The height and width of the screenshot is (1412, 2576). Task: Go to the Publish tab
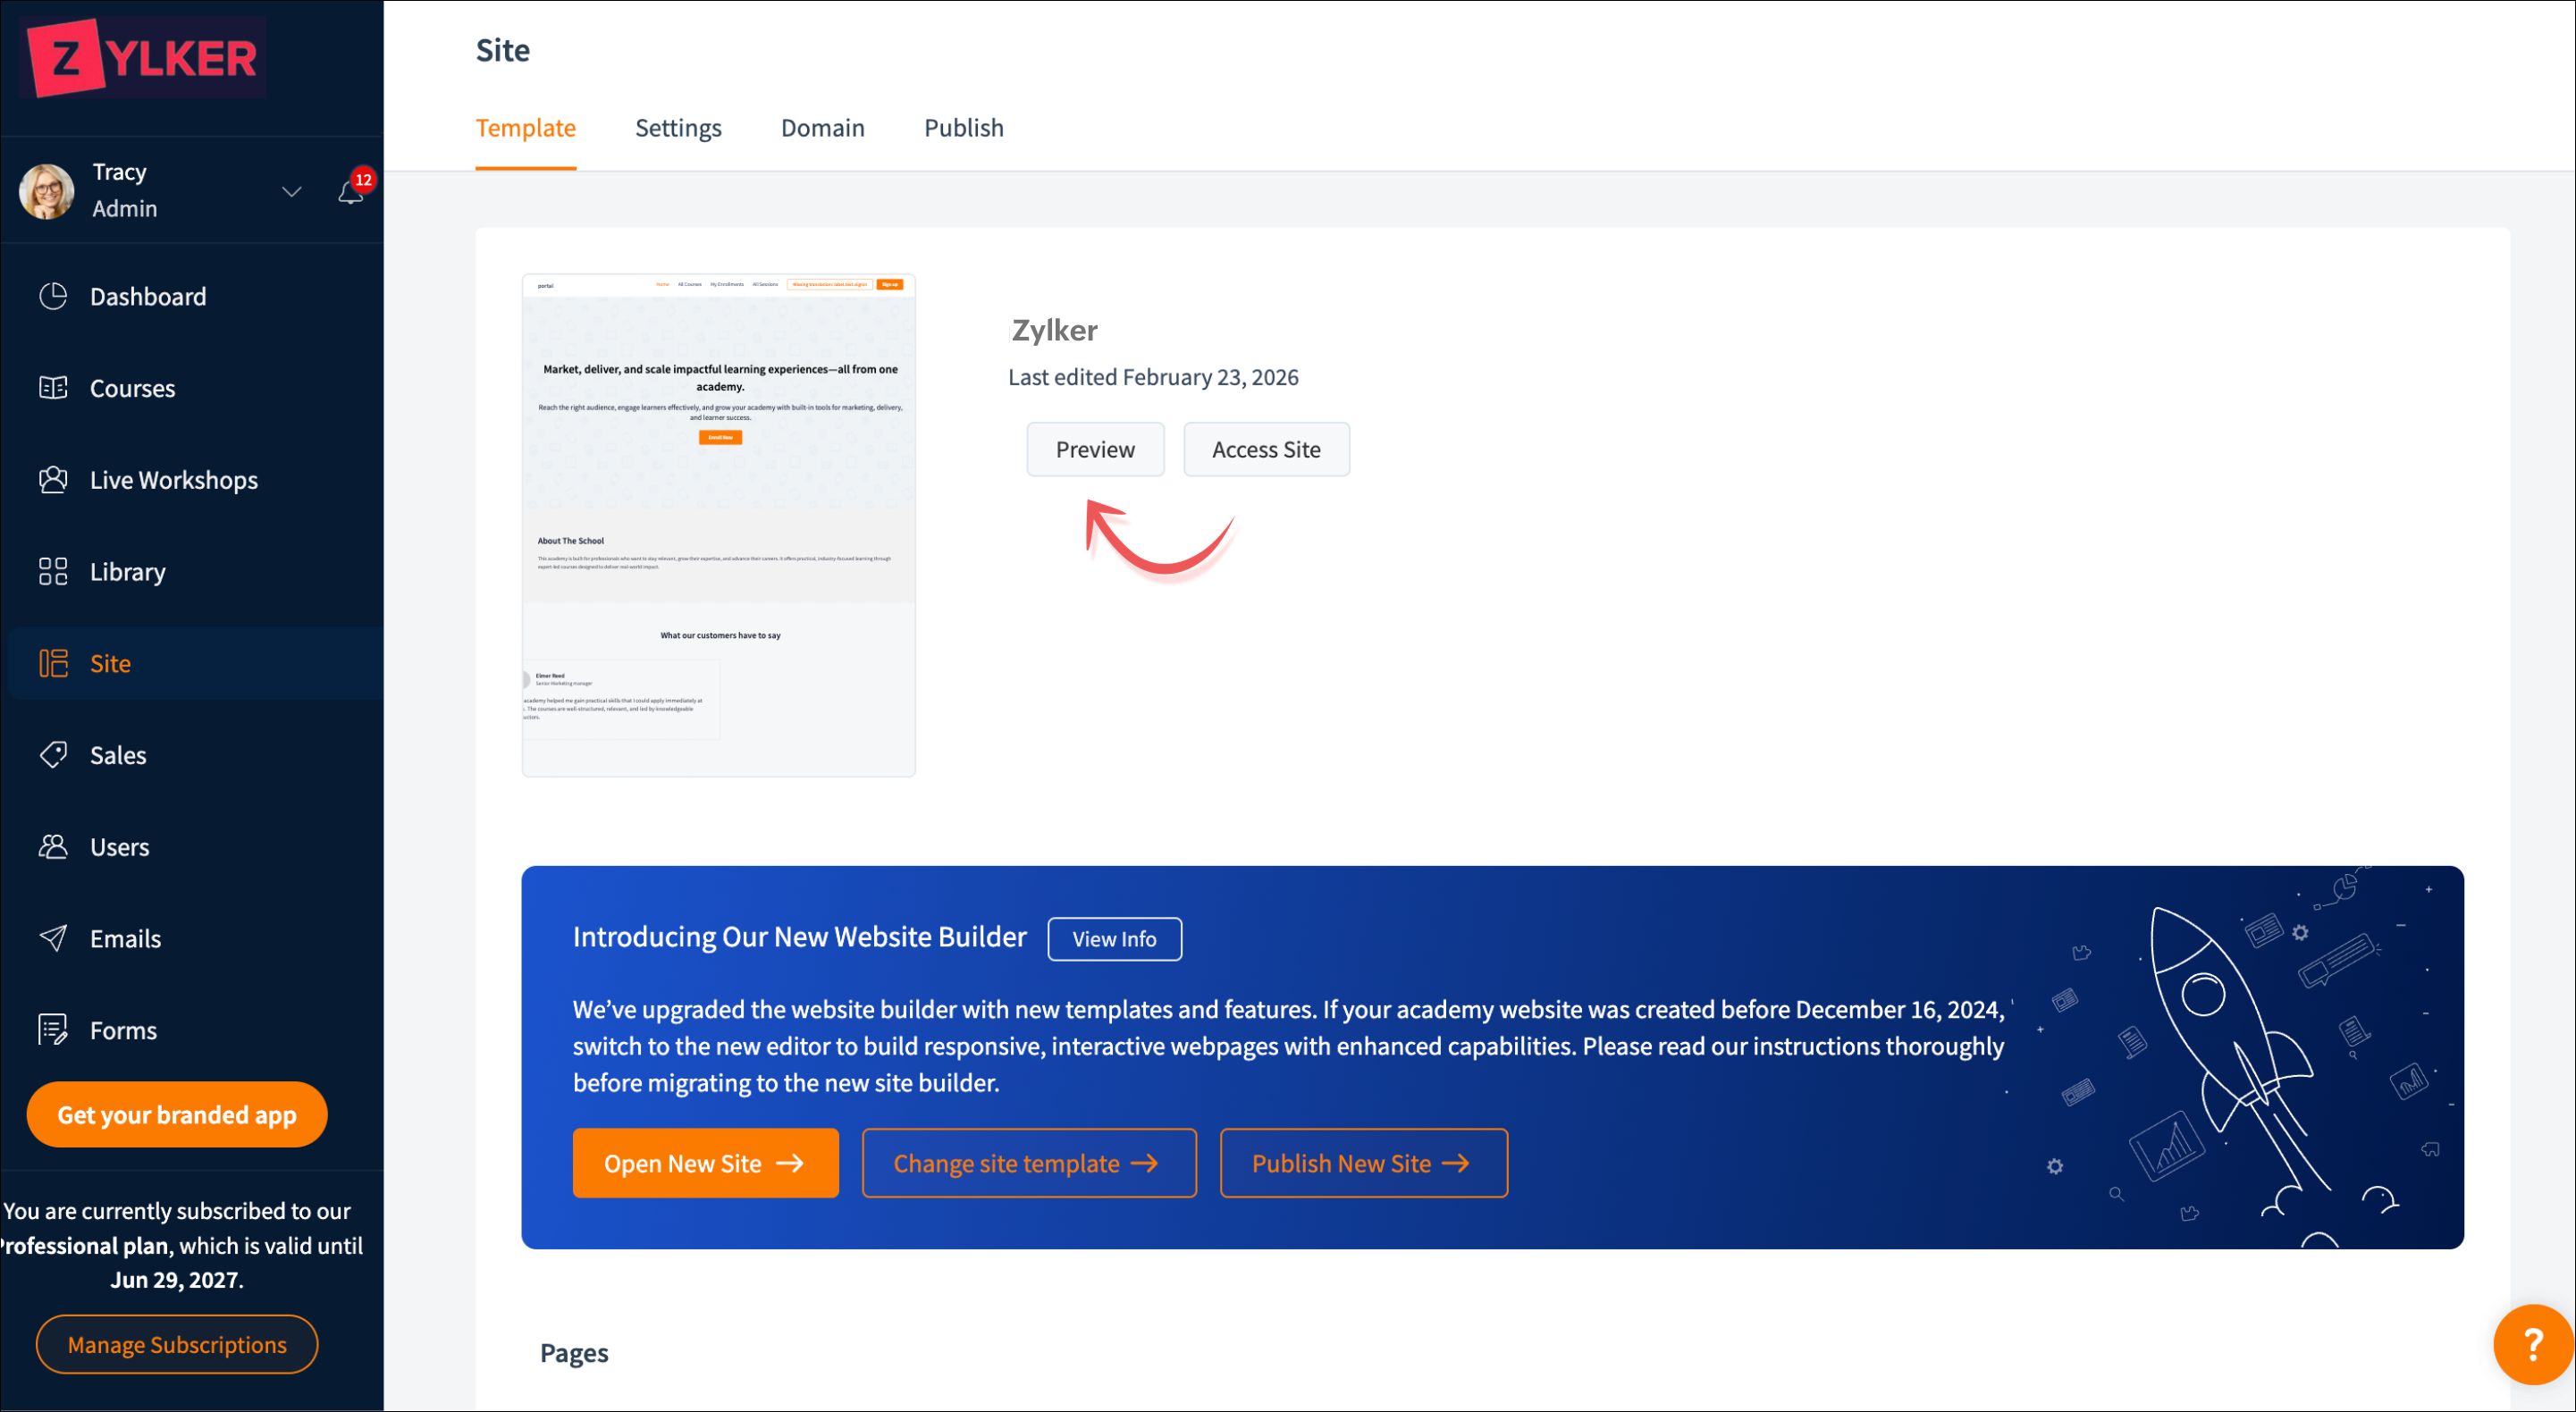963,128
